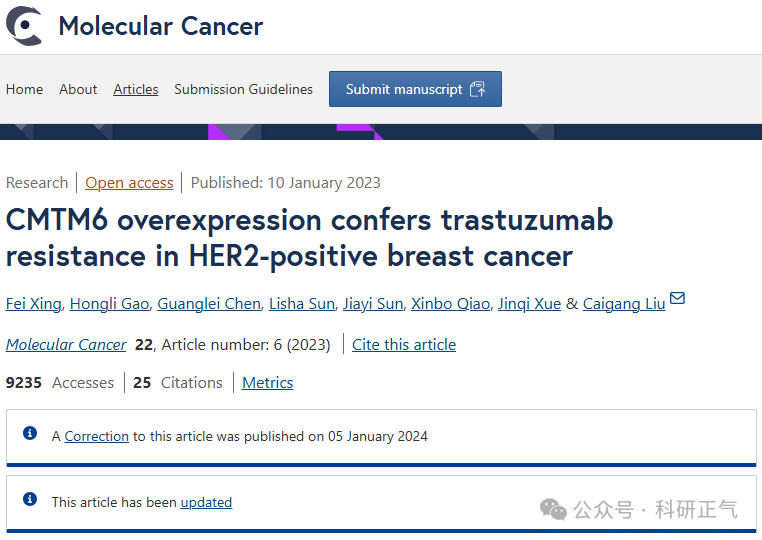Screen dimensions: 762x540
Task: Click the info icon in the Correction notice
Action: pyautogui.click(x=30, y=433)
